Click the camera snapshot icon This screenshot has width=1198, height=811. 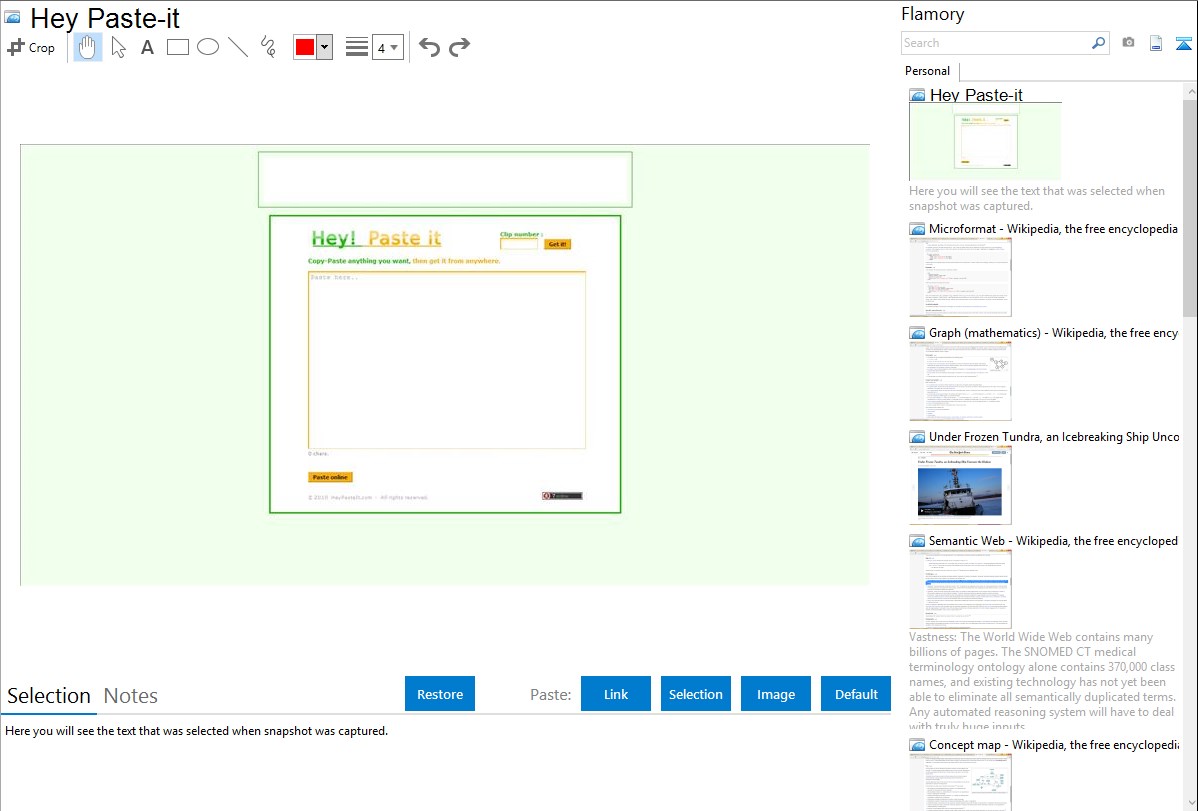tap(1128, 43)
